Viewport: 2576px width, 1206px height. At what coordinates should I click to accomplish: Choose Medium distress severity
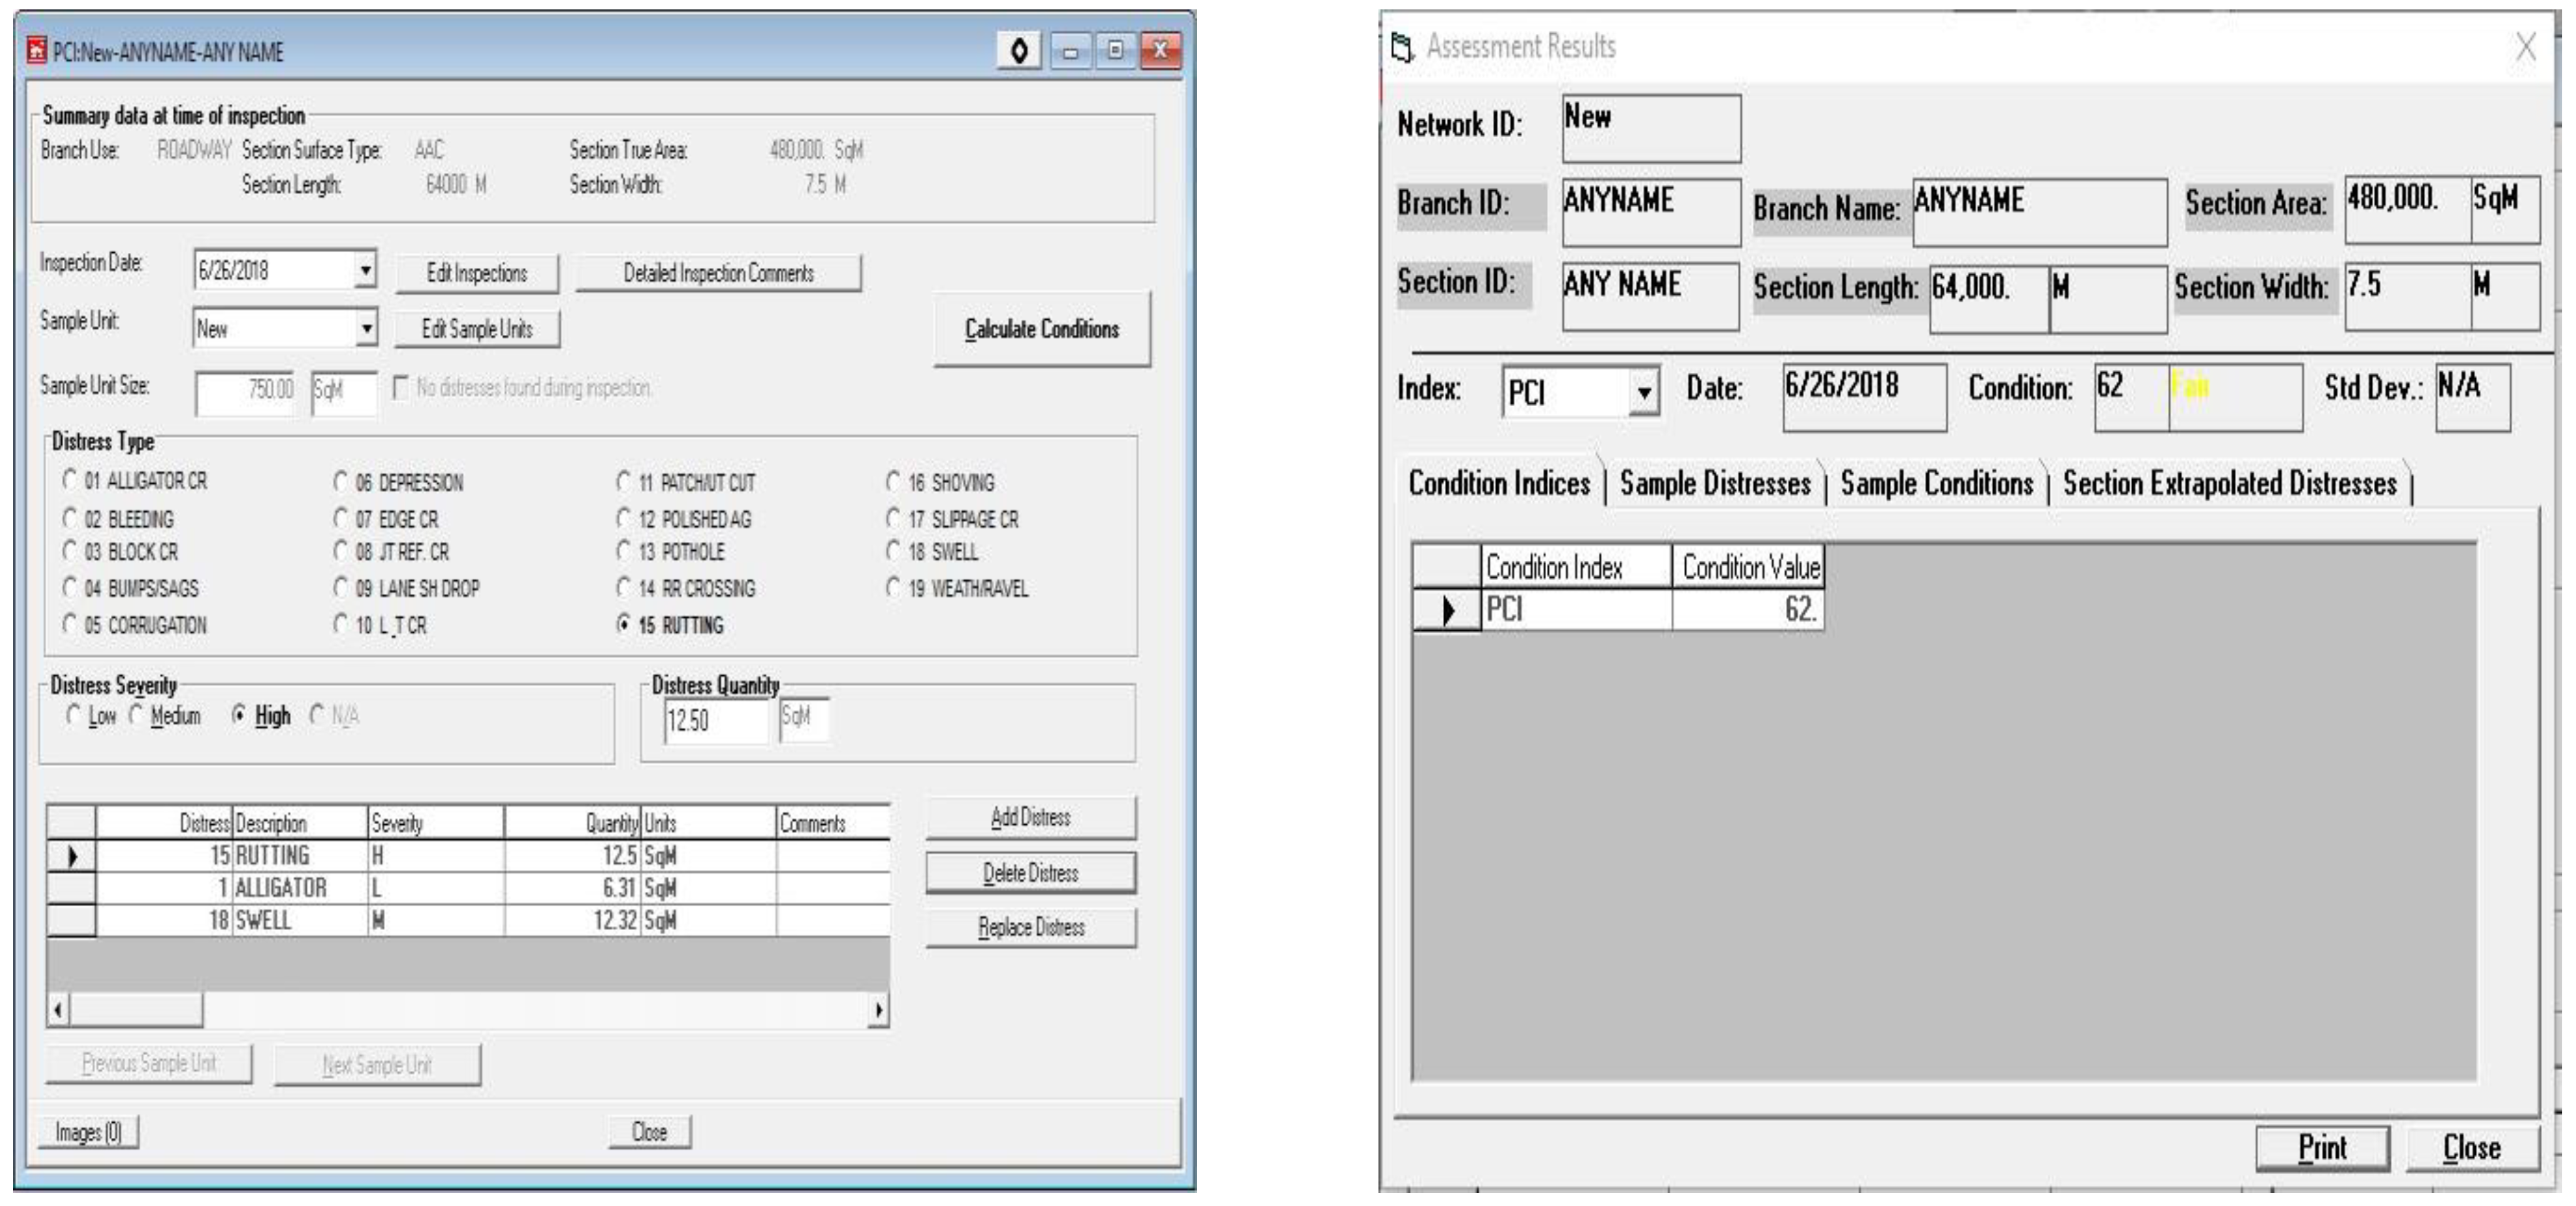pyautogui.click(x=137, y=716)
